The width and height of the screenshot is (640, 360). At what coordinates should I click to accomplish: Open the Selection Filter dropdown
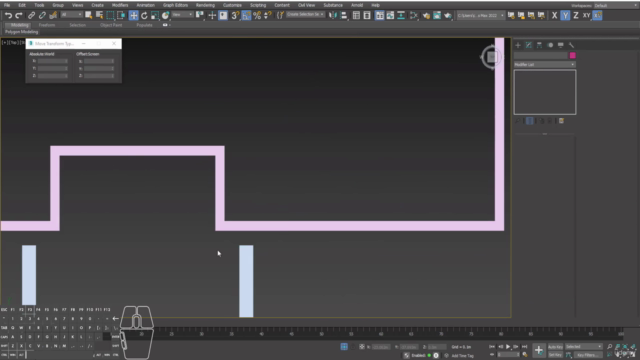pyautogui.click(x=71, y=15)
